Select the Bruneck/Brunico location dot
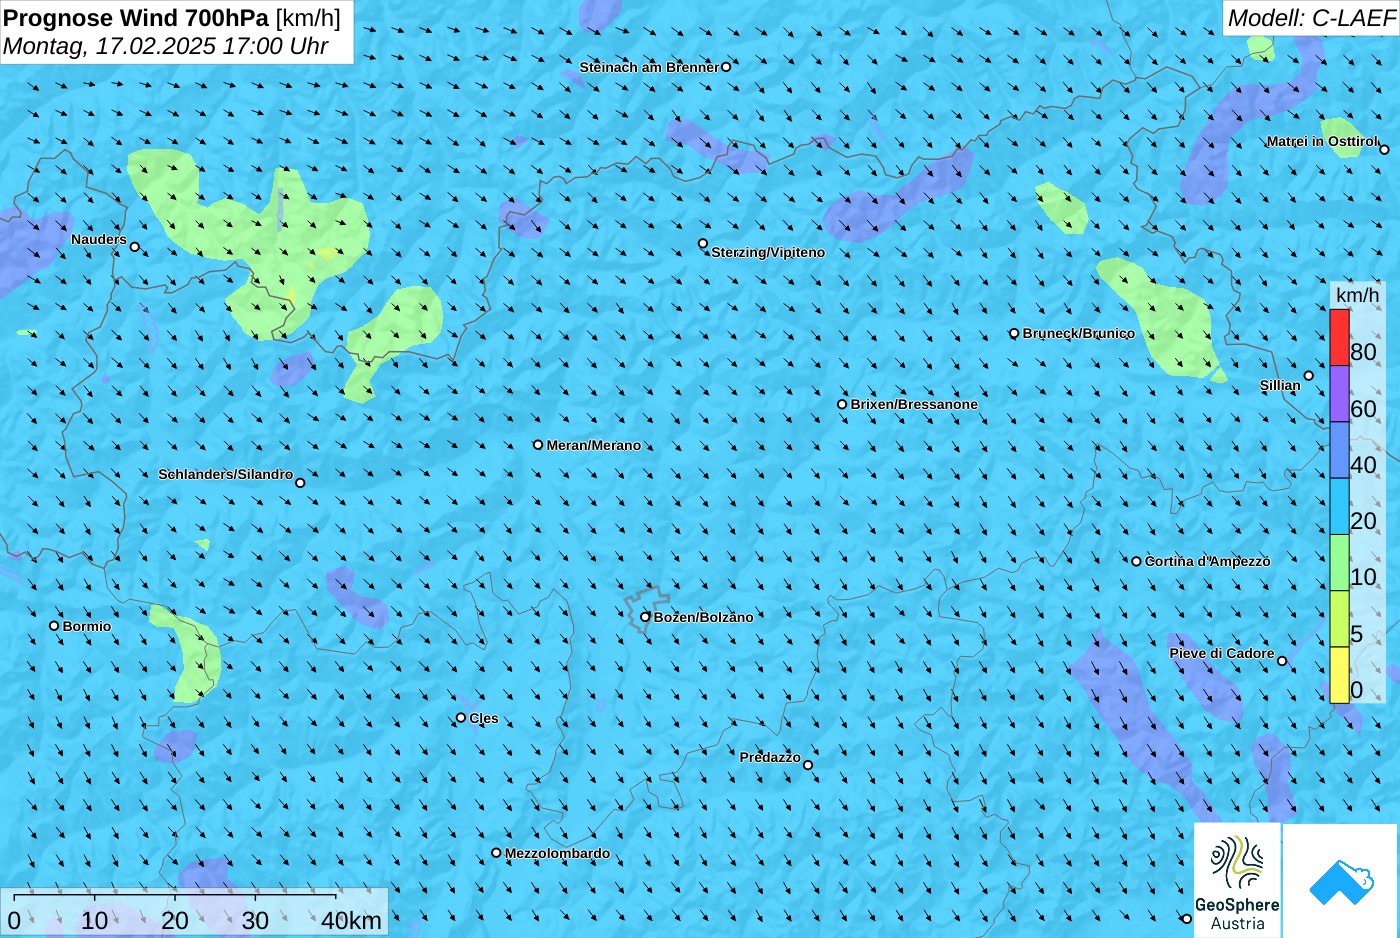 pos(1014,333)
